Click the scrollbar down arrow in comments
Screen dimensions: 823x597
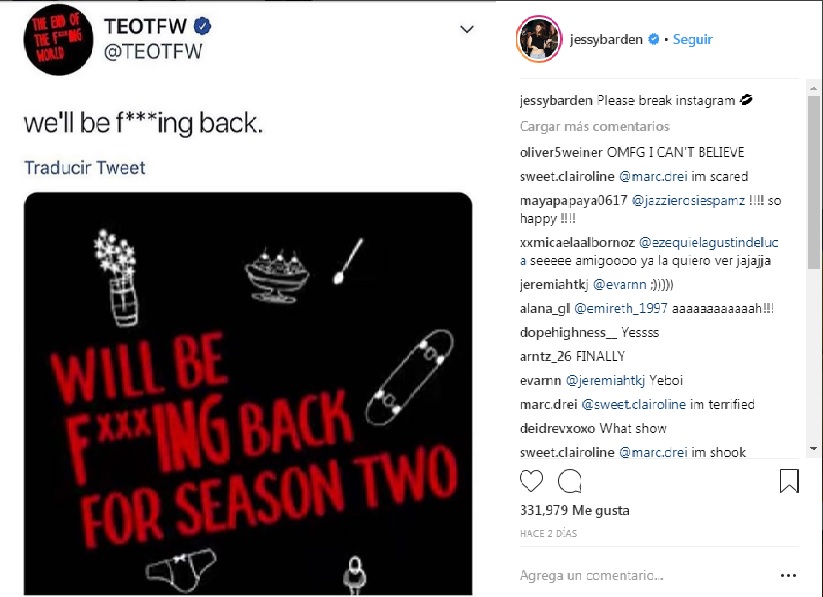click(814, 449)
